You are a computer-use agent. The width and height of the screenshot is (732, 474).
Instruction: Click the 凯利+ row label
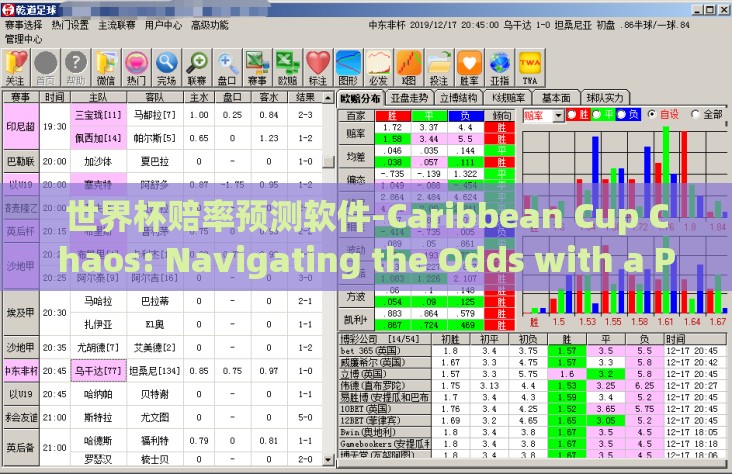356,319
